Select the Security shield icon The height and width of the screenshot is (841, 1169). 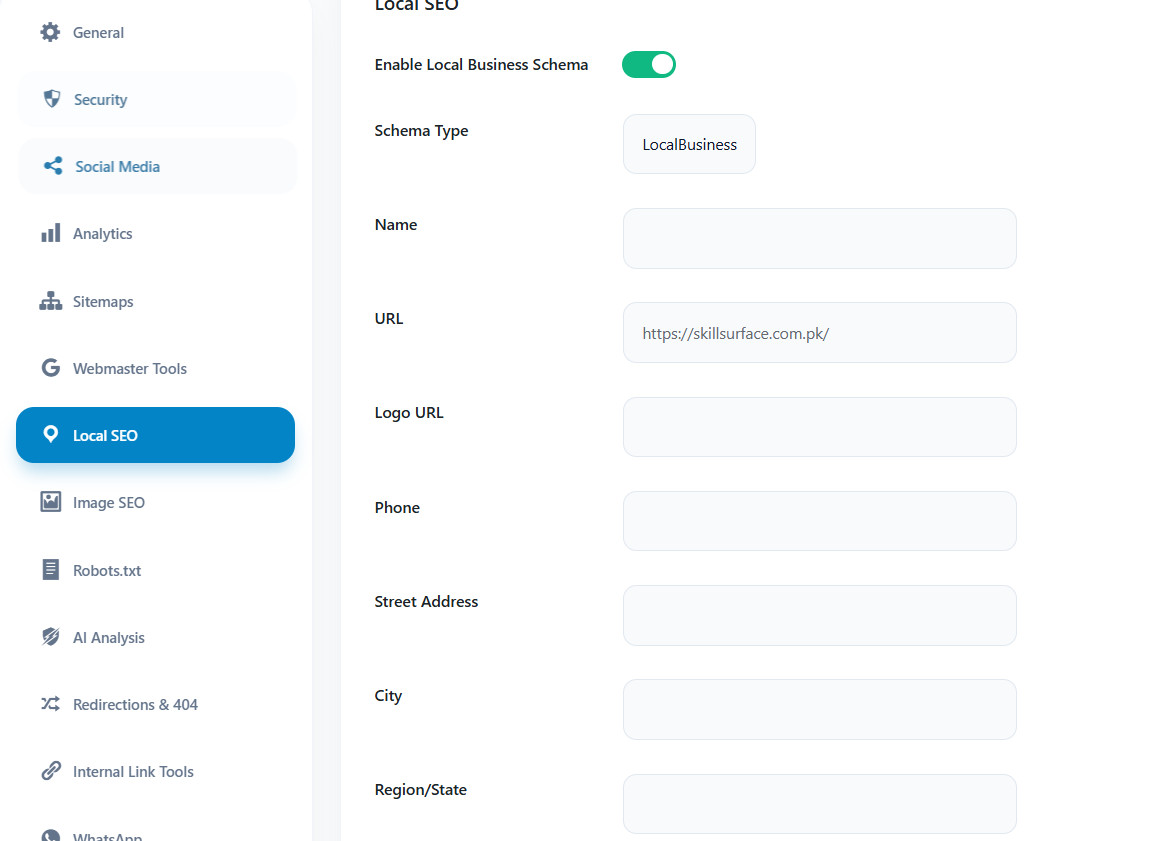[x=49, y=99]
